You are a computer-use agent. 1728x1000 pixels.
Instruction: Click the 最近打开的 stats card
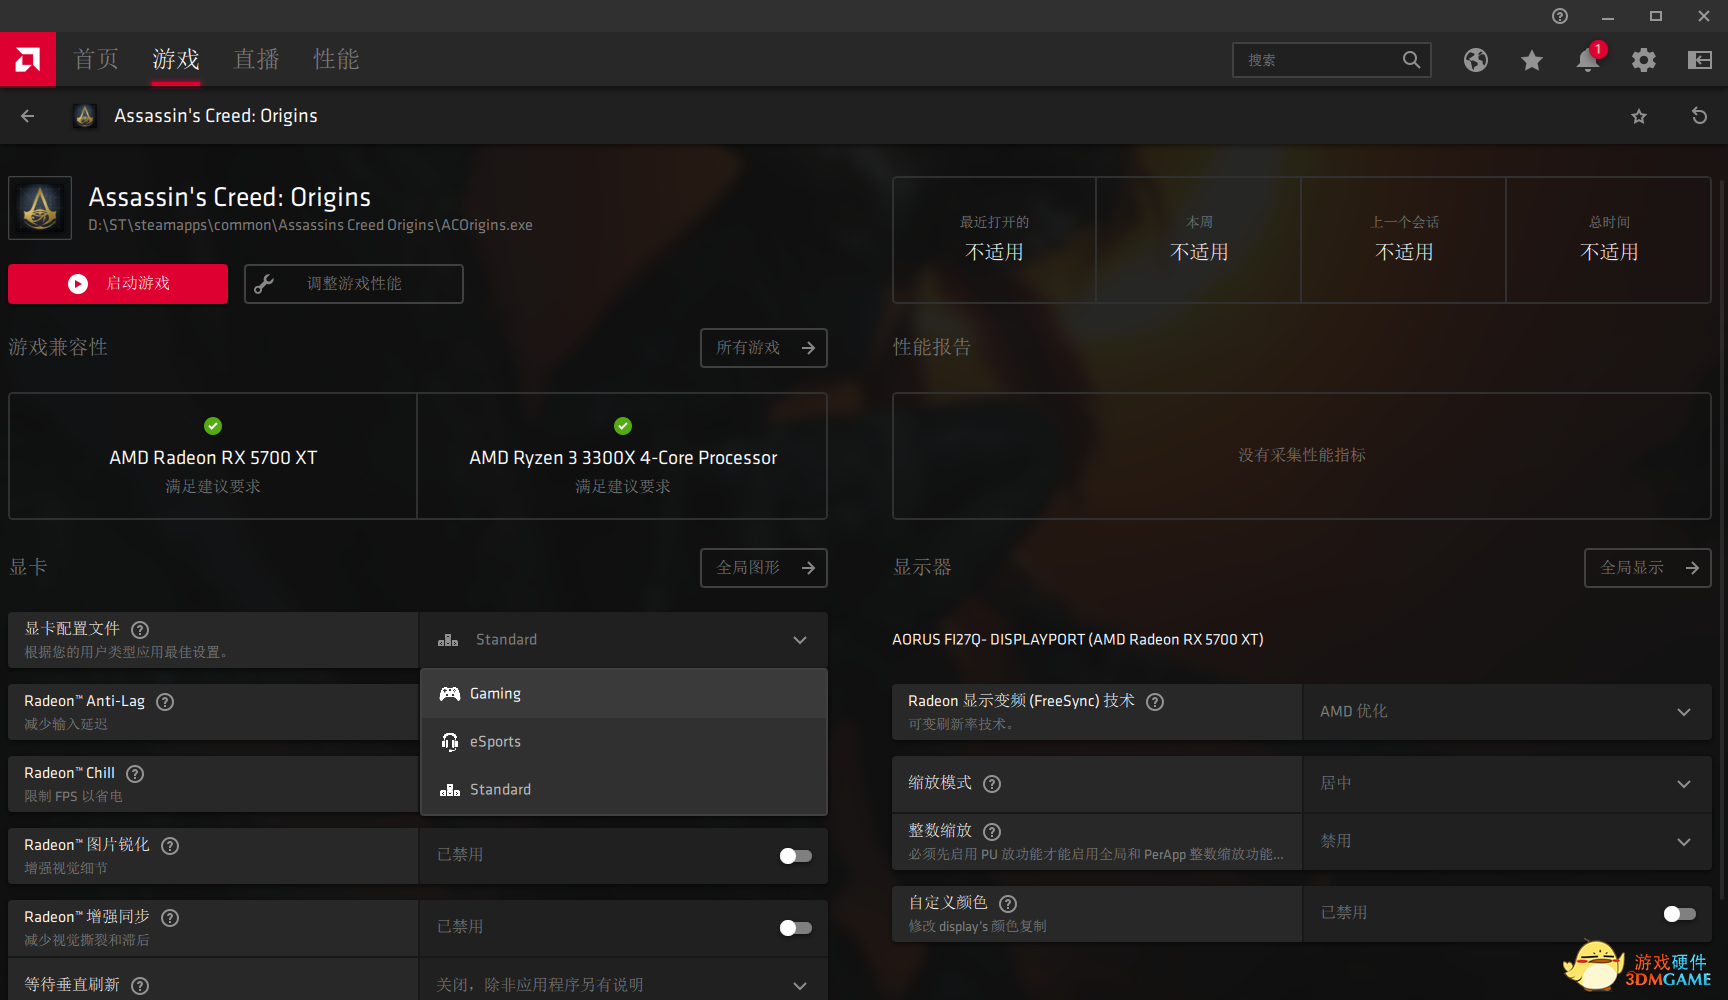pyautogui.click(x=995, y=240)
